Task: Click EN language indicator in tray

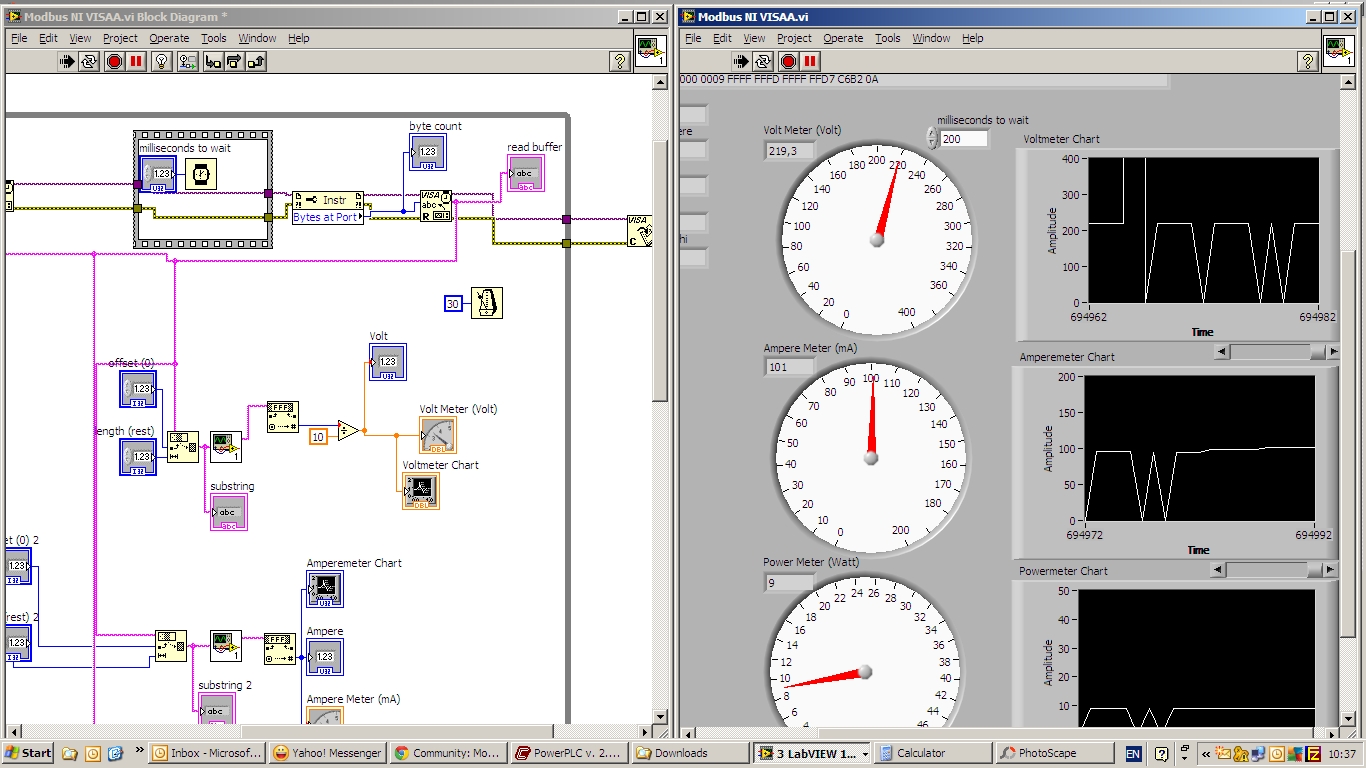Action: pyautogui.click(x=1133, y=753)
